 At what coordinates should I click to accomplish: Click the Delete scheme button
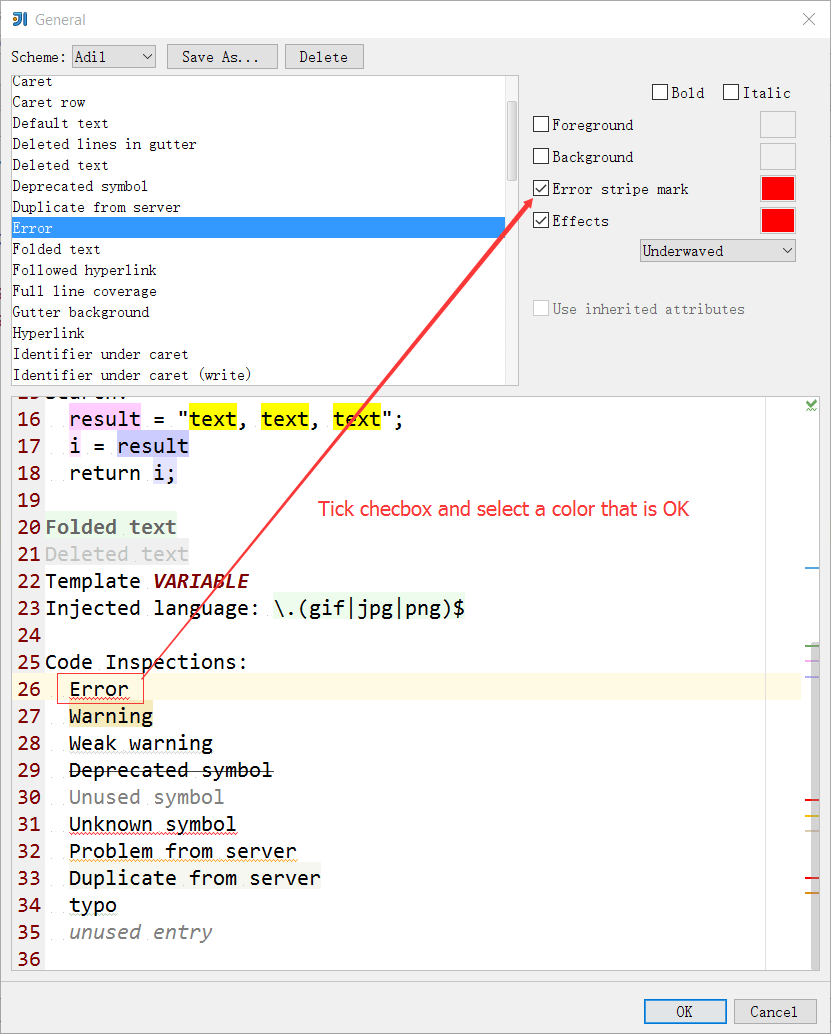[x=324, y=56]
